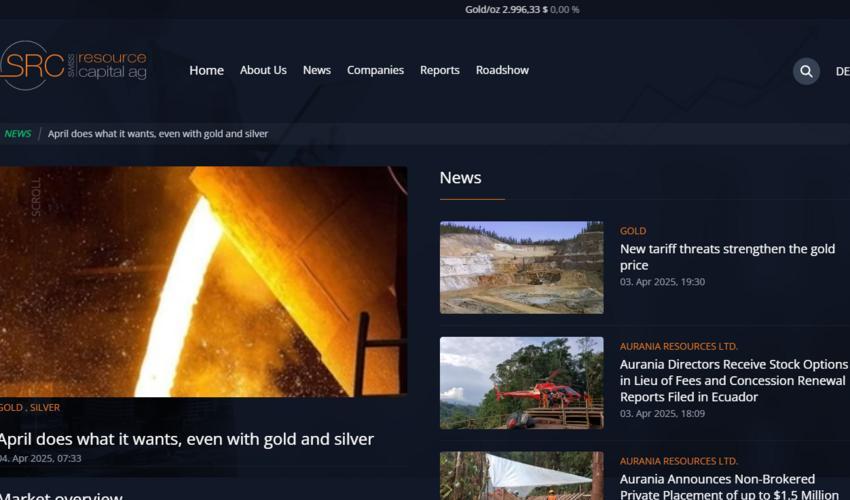850x500 pixels.
Task: Click the news ticker headline about April
Action: pyautogui.click(x=158, y=134)
